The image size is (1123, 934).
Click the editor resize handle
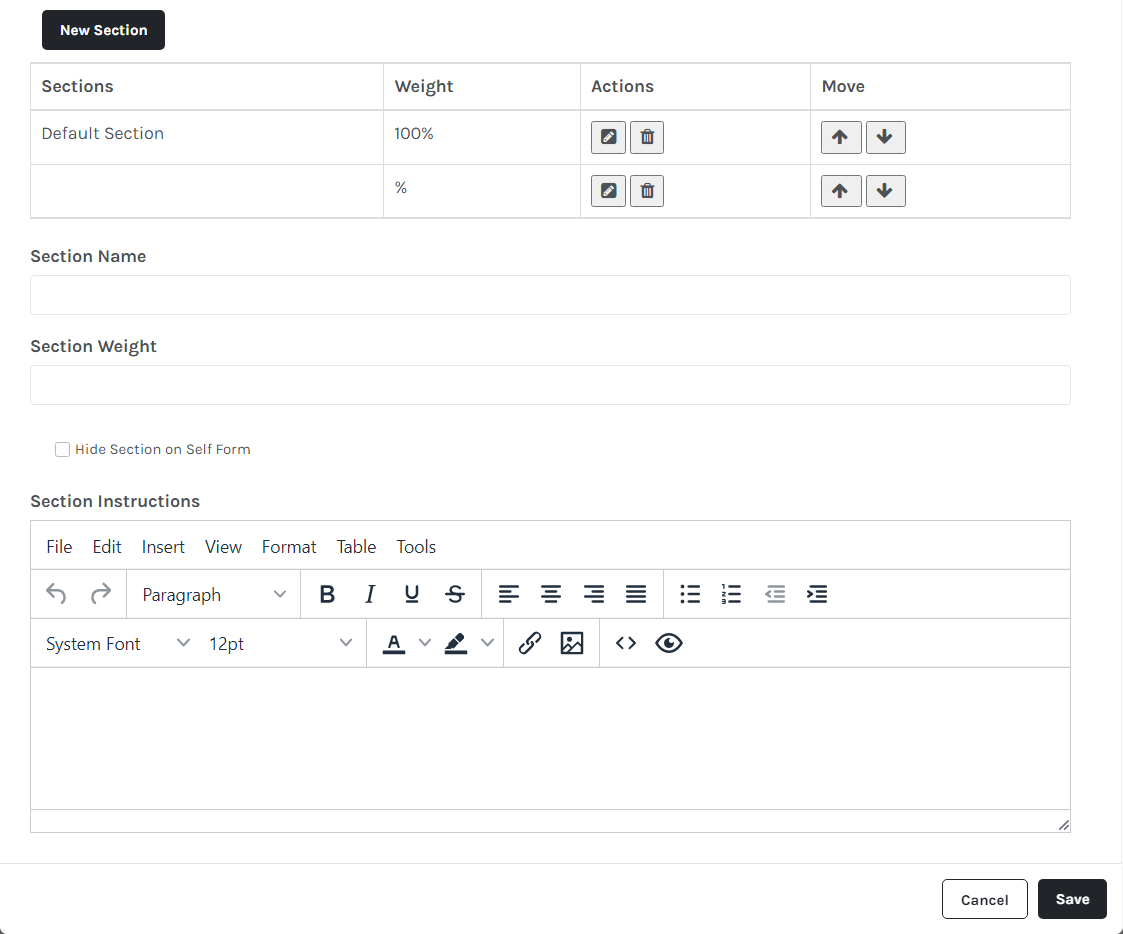click(1064, 825)
